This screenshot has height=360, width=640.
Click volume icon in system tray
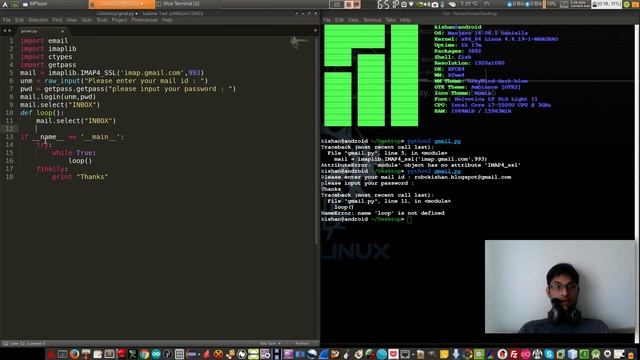pyautogui.click(x=427, y=4)
